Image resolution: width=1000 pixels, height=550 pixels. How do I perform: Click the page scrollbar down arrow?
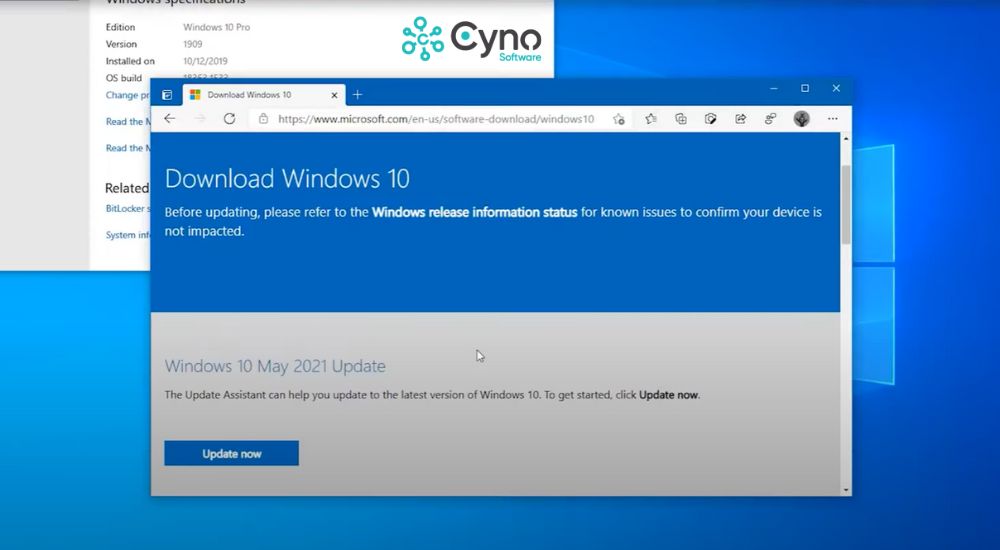(846, 490)
